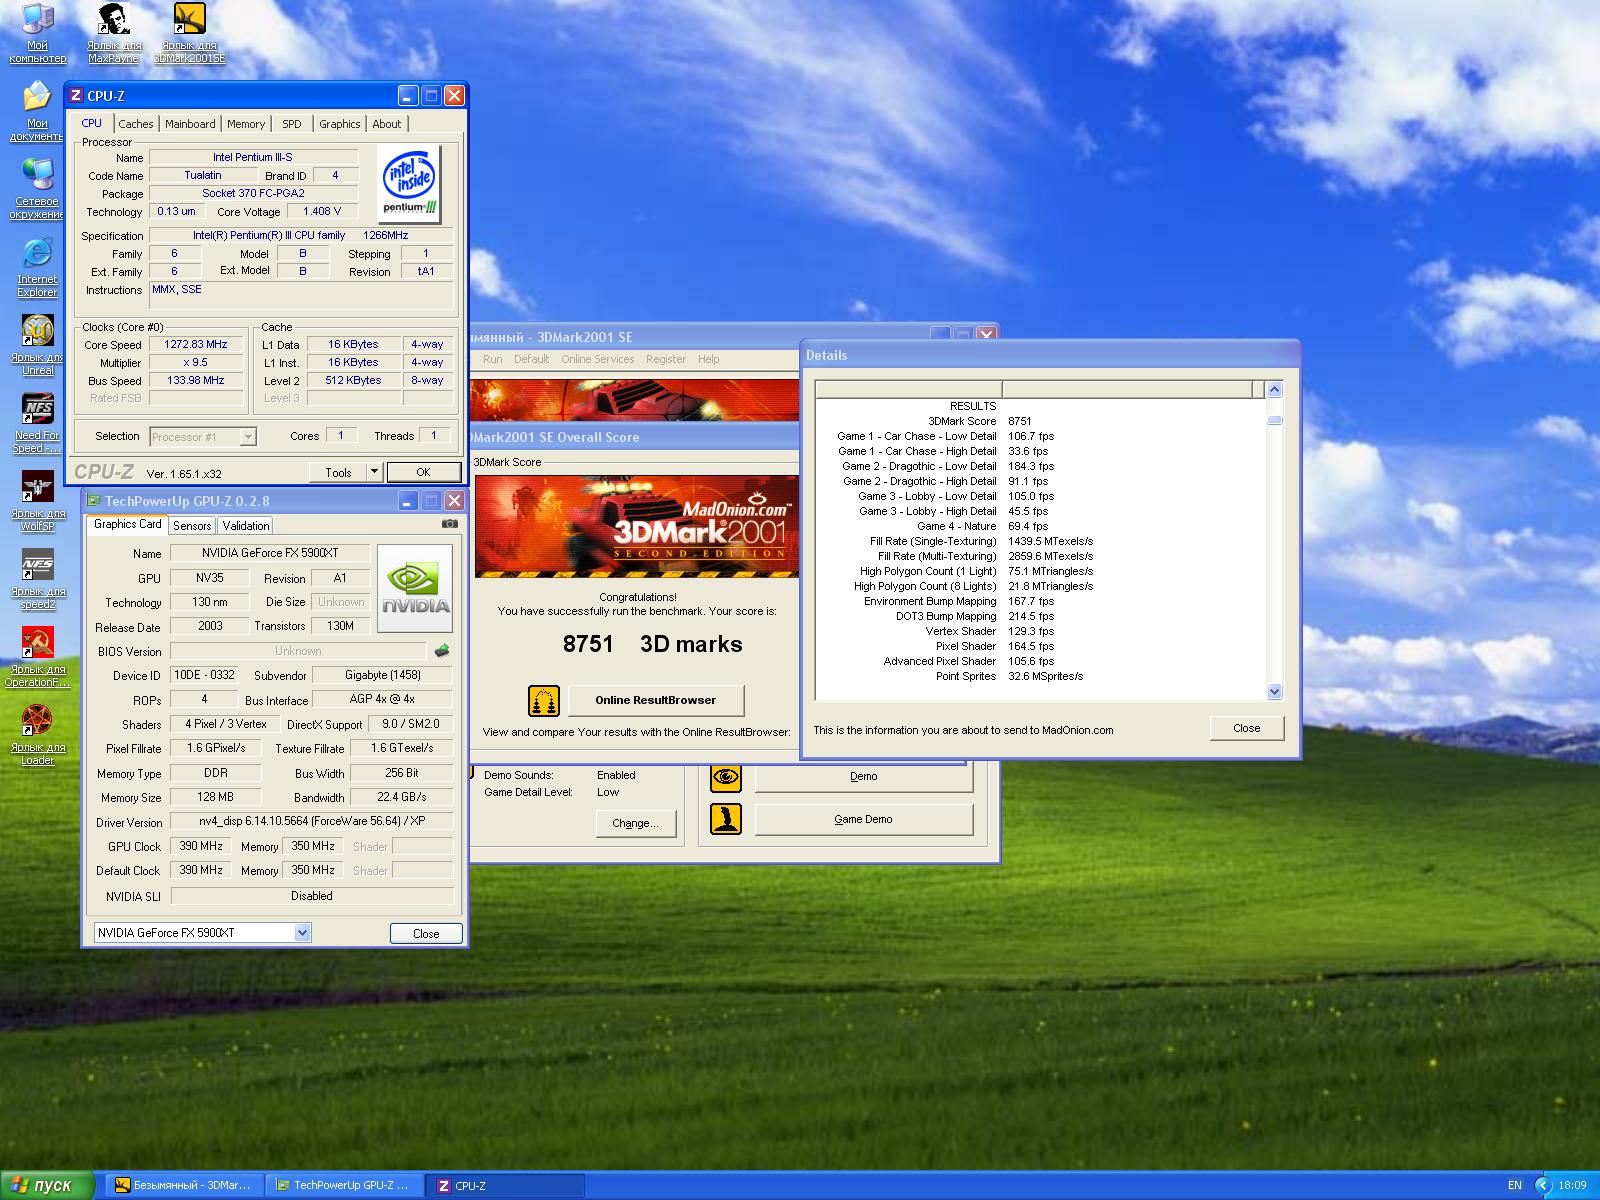Click the icon beside Online ResultBrowser
The width and height of the screenshot is (1600, 1200).
[544, 700]
